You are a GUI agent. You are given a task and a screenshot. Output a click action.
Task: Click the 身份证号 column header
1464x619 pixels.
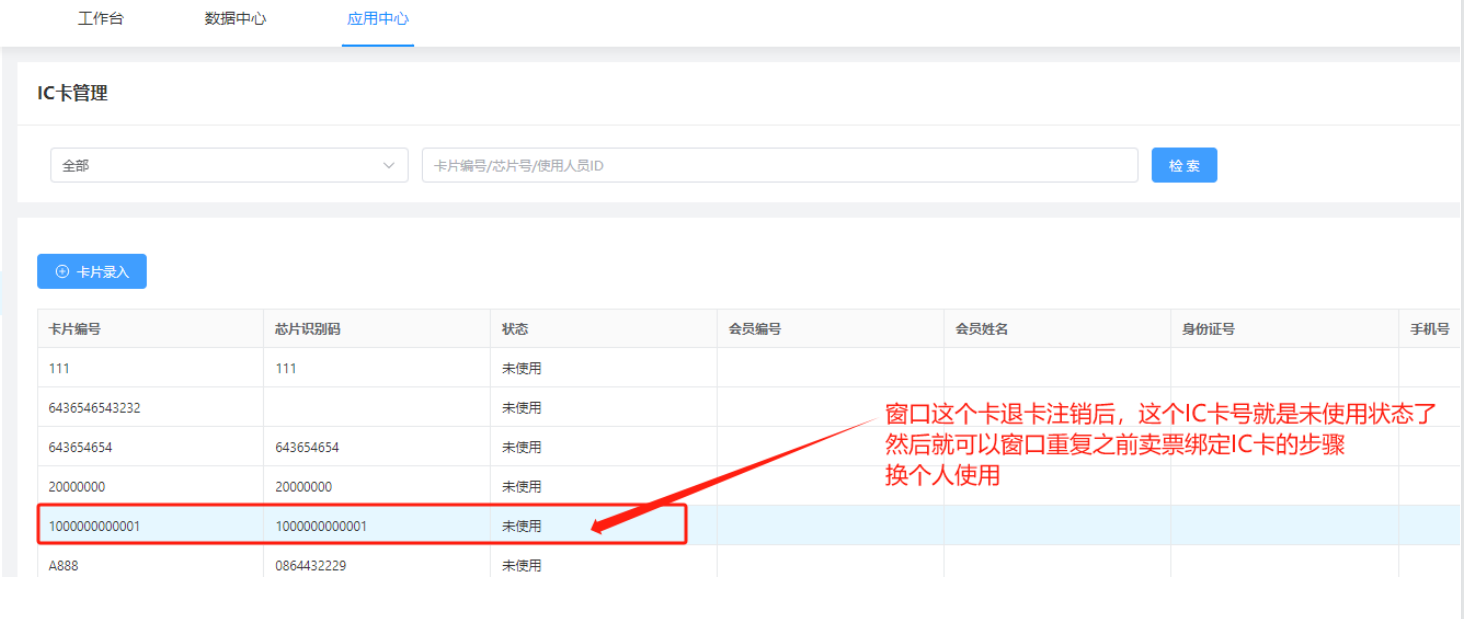click(1208, 329)
